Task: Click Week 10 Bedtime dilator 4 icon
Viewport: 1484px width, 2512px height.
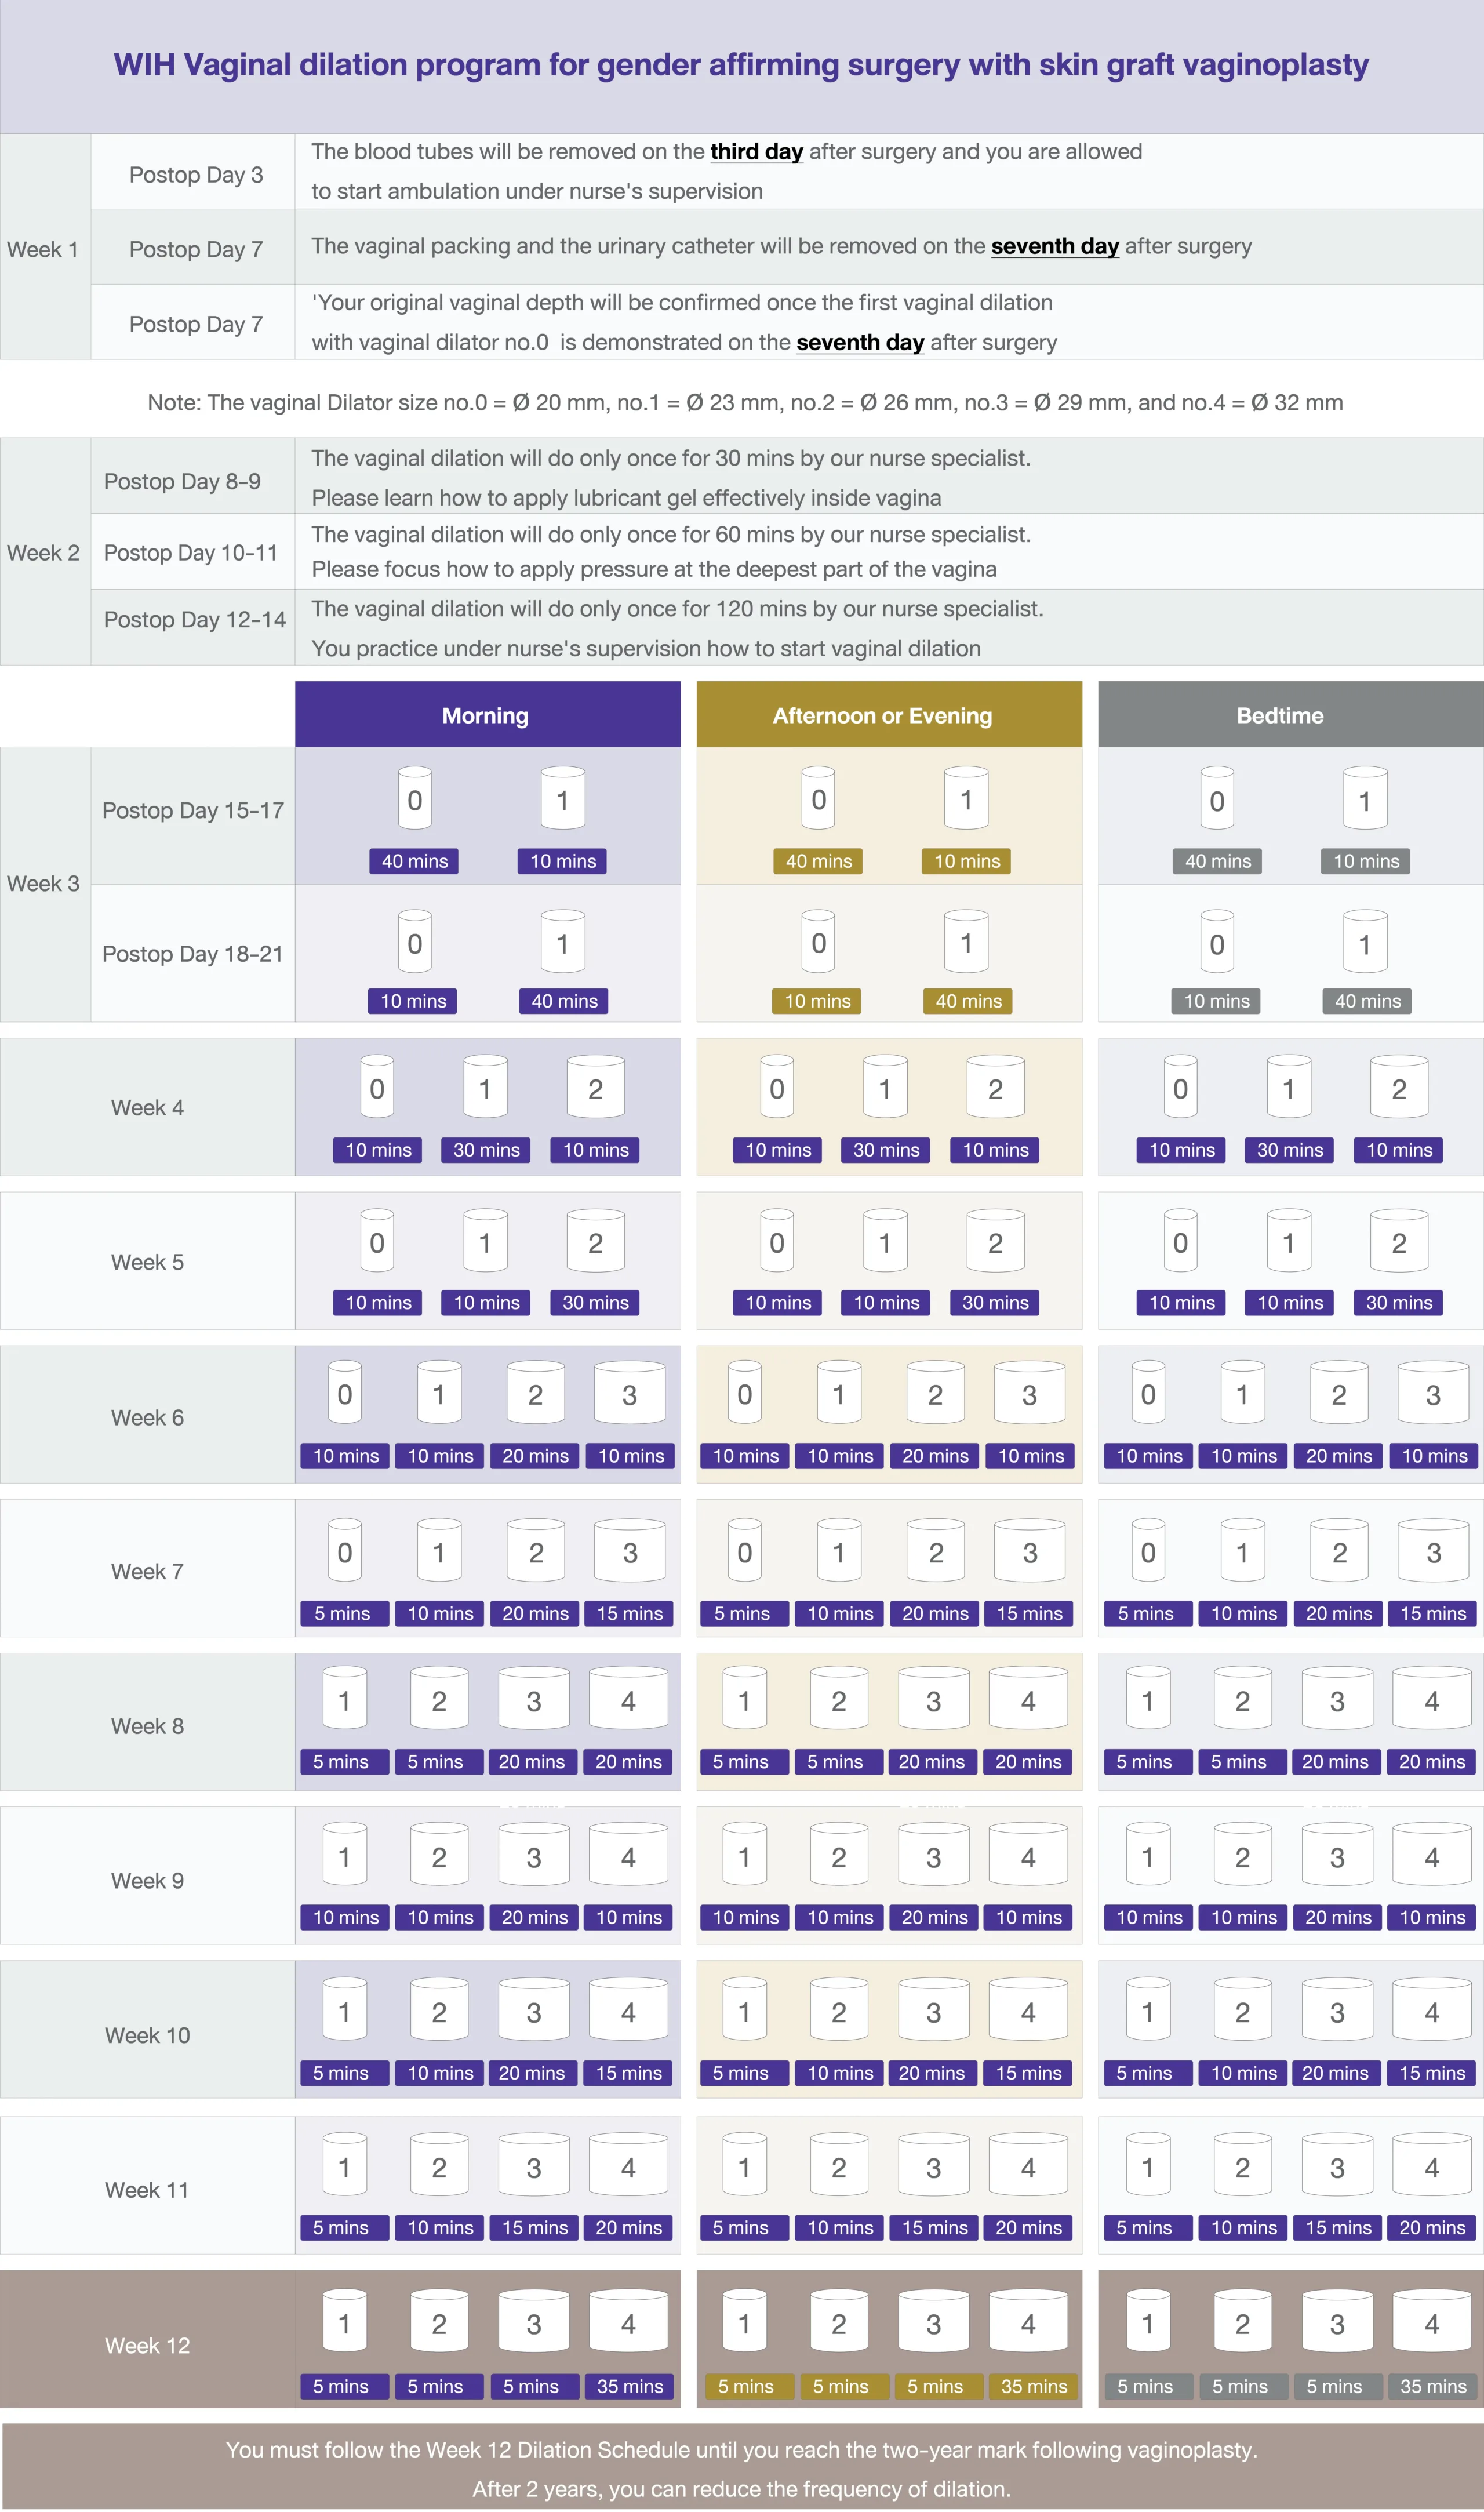Action: pos(1432,2010)
